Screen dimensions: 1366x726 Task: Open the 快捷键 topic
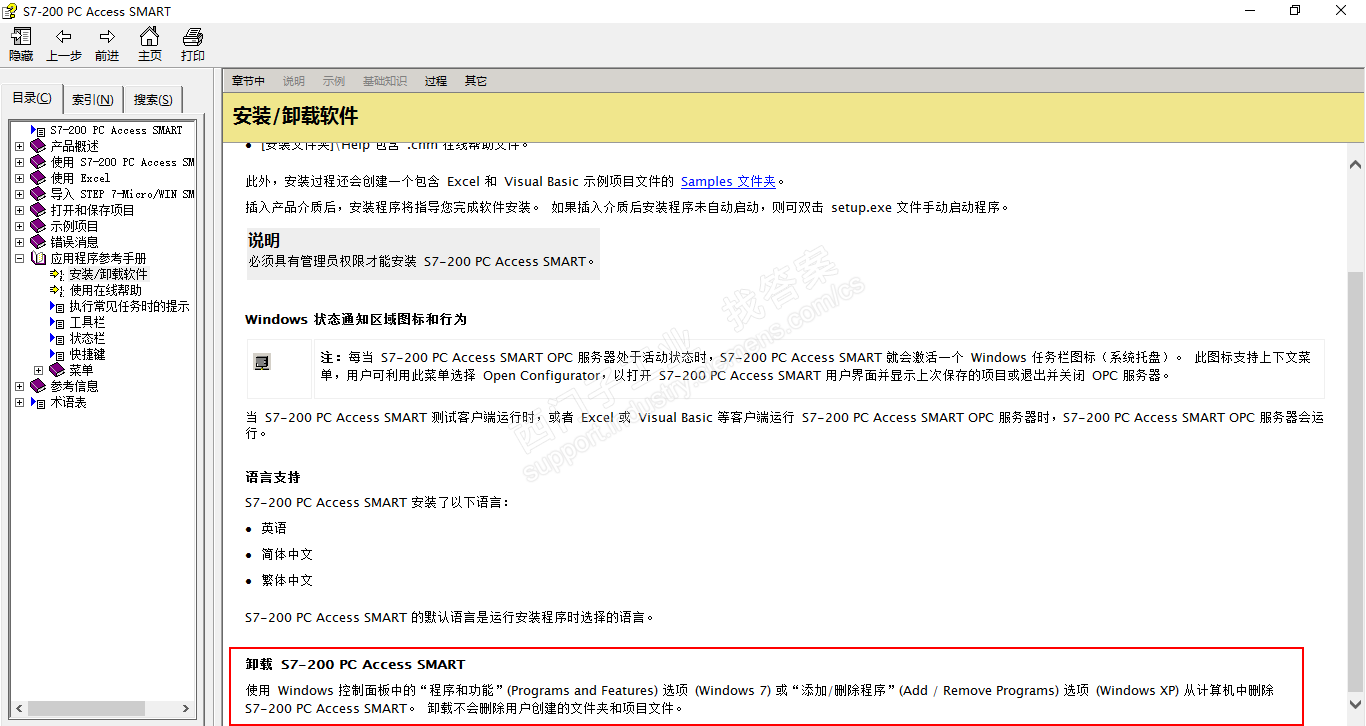87,354
